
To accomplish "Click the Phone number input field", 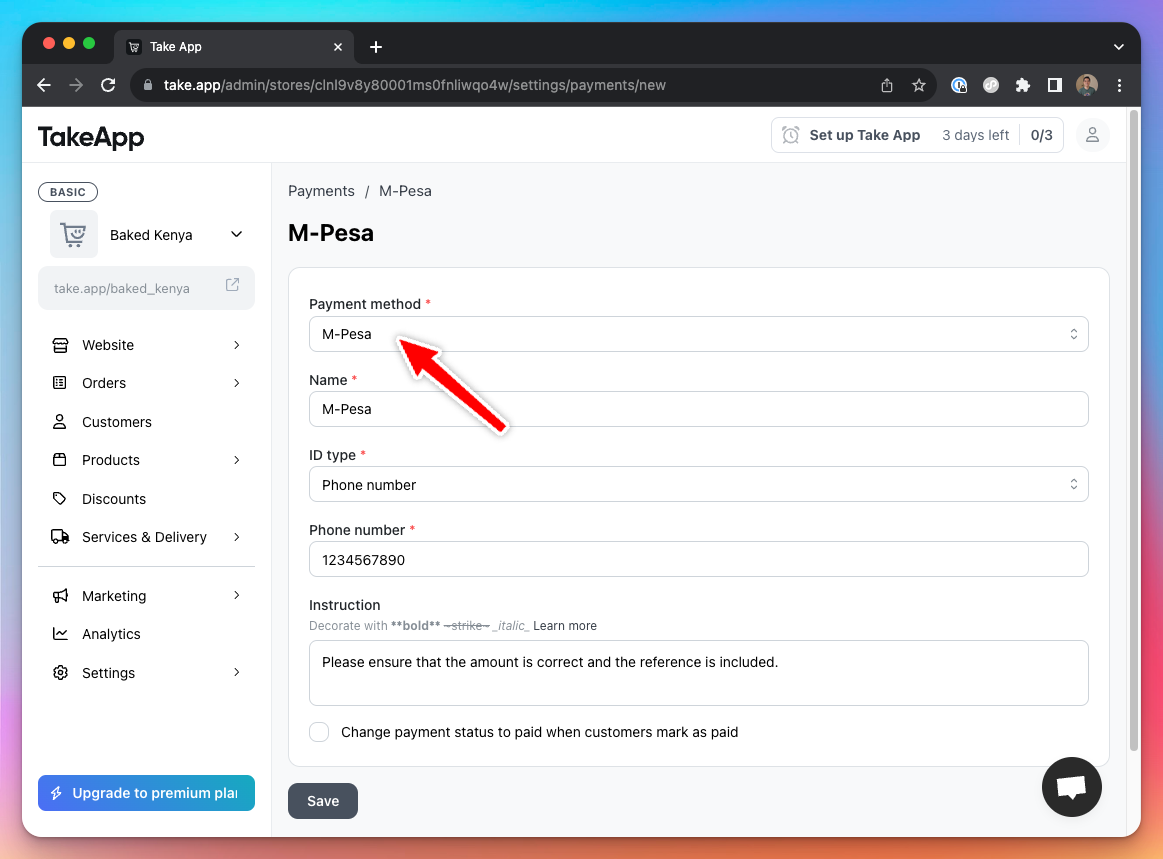I will pyautogui.click(x=698, y=559).
